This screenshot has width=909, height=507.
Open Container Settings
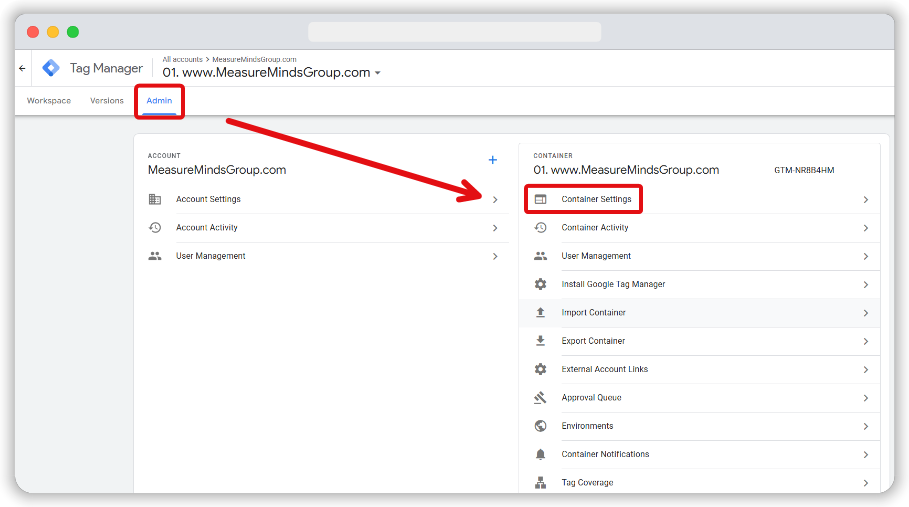(x=597, y=199)
